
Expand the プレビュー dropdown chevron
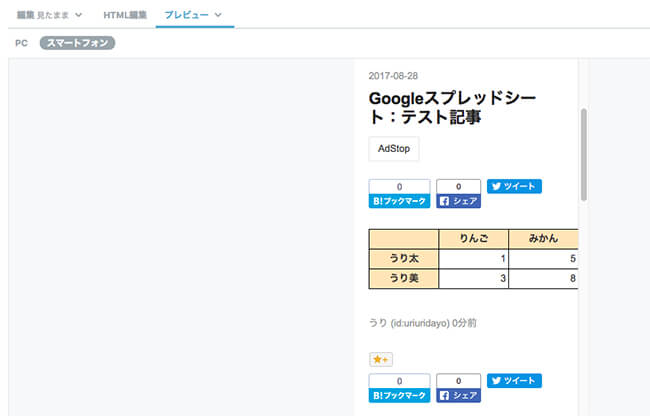(x=218, y=15)
